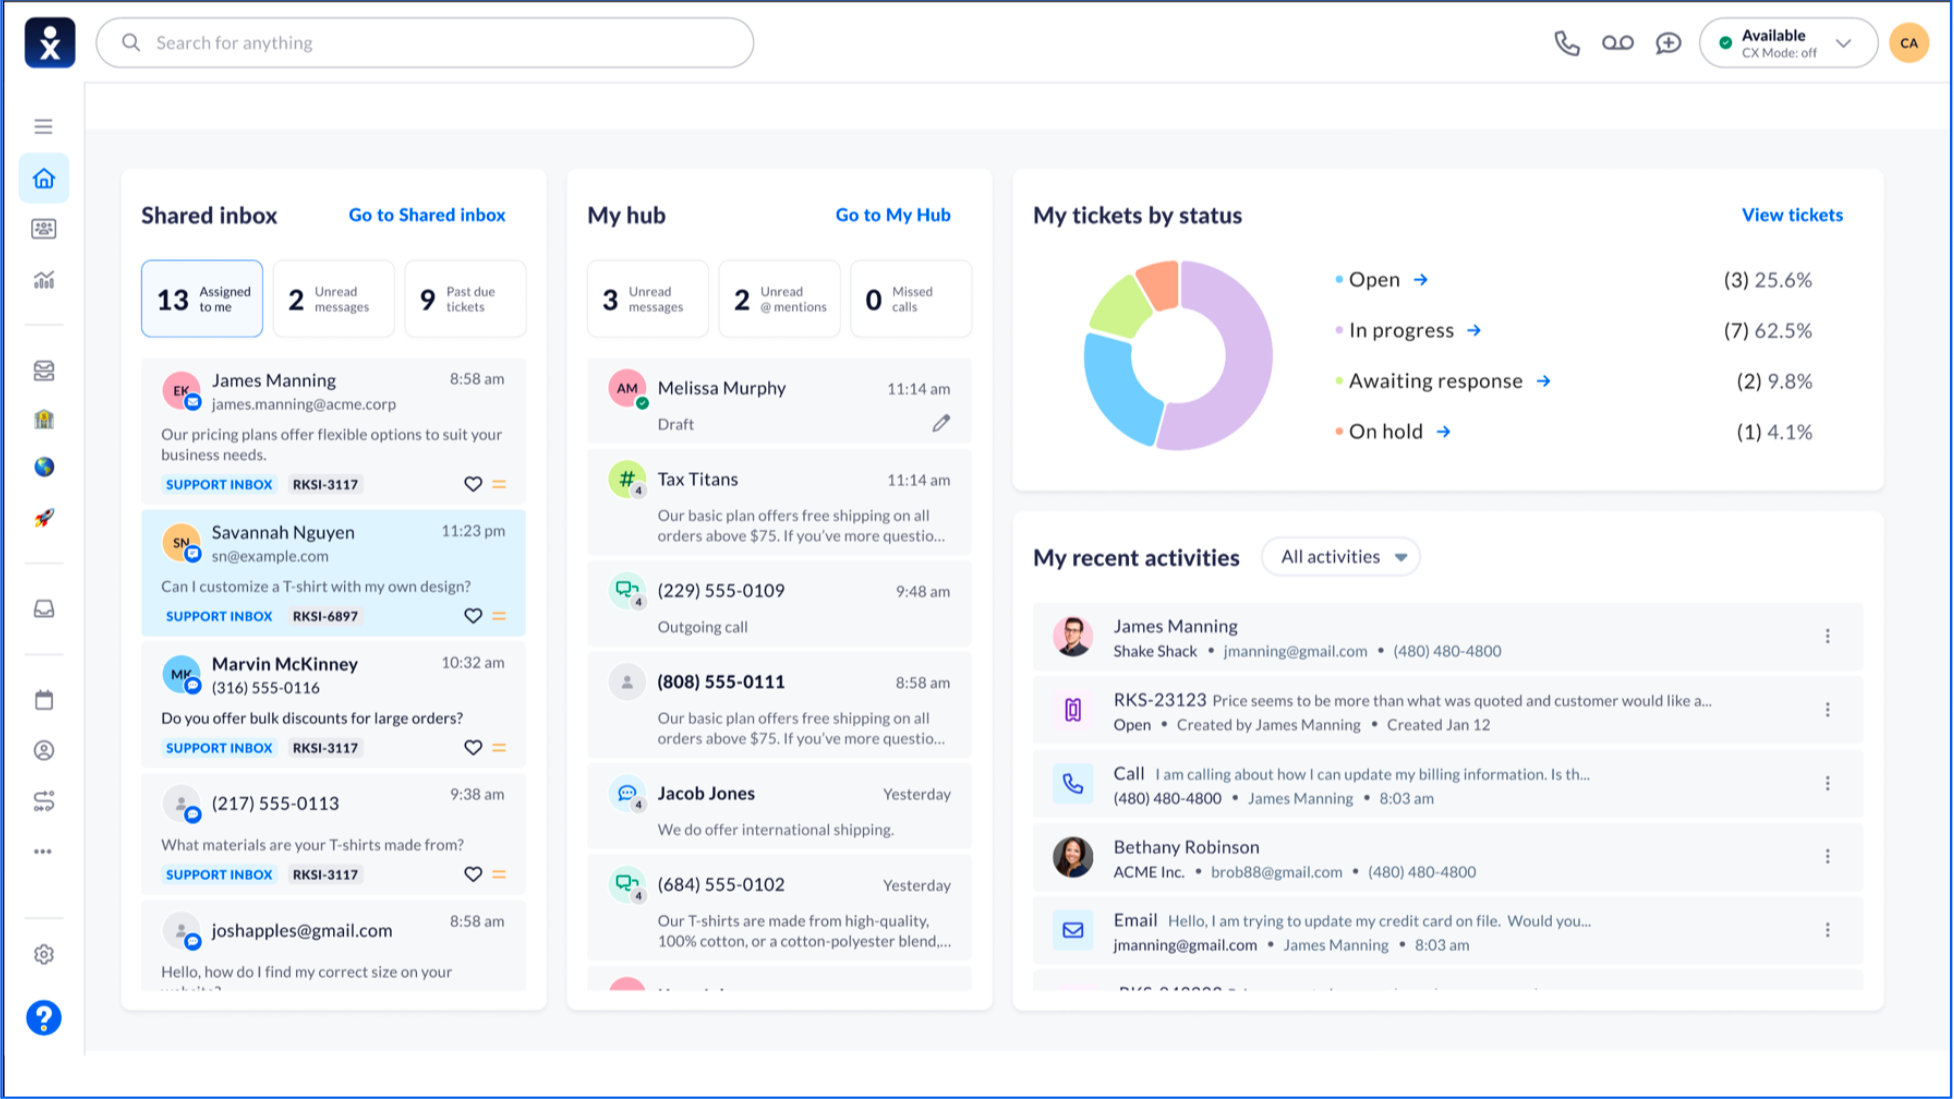This screenshot has height=1099, width=1954.
Task: Click the Go to Shared inbox link
Action: tap(426, 215)
